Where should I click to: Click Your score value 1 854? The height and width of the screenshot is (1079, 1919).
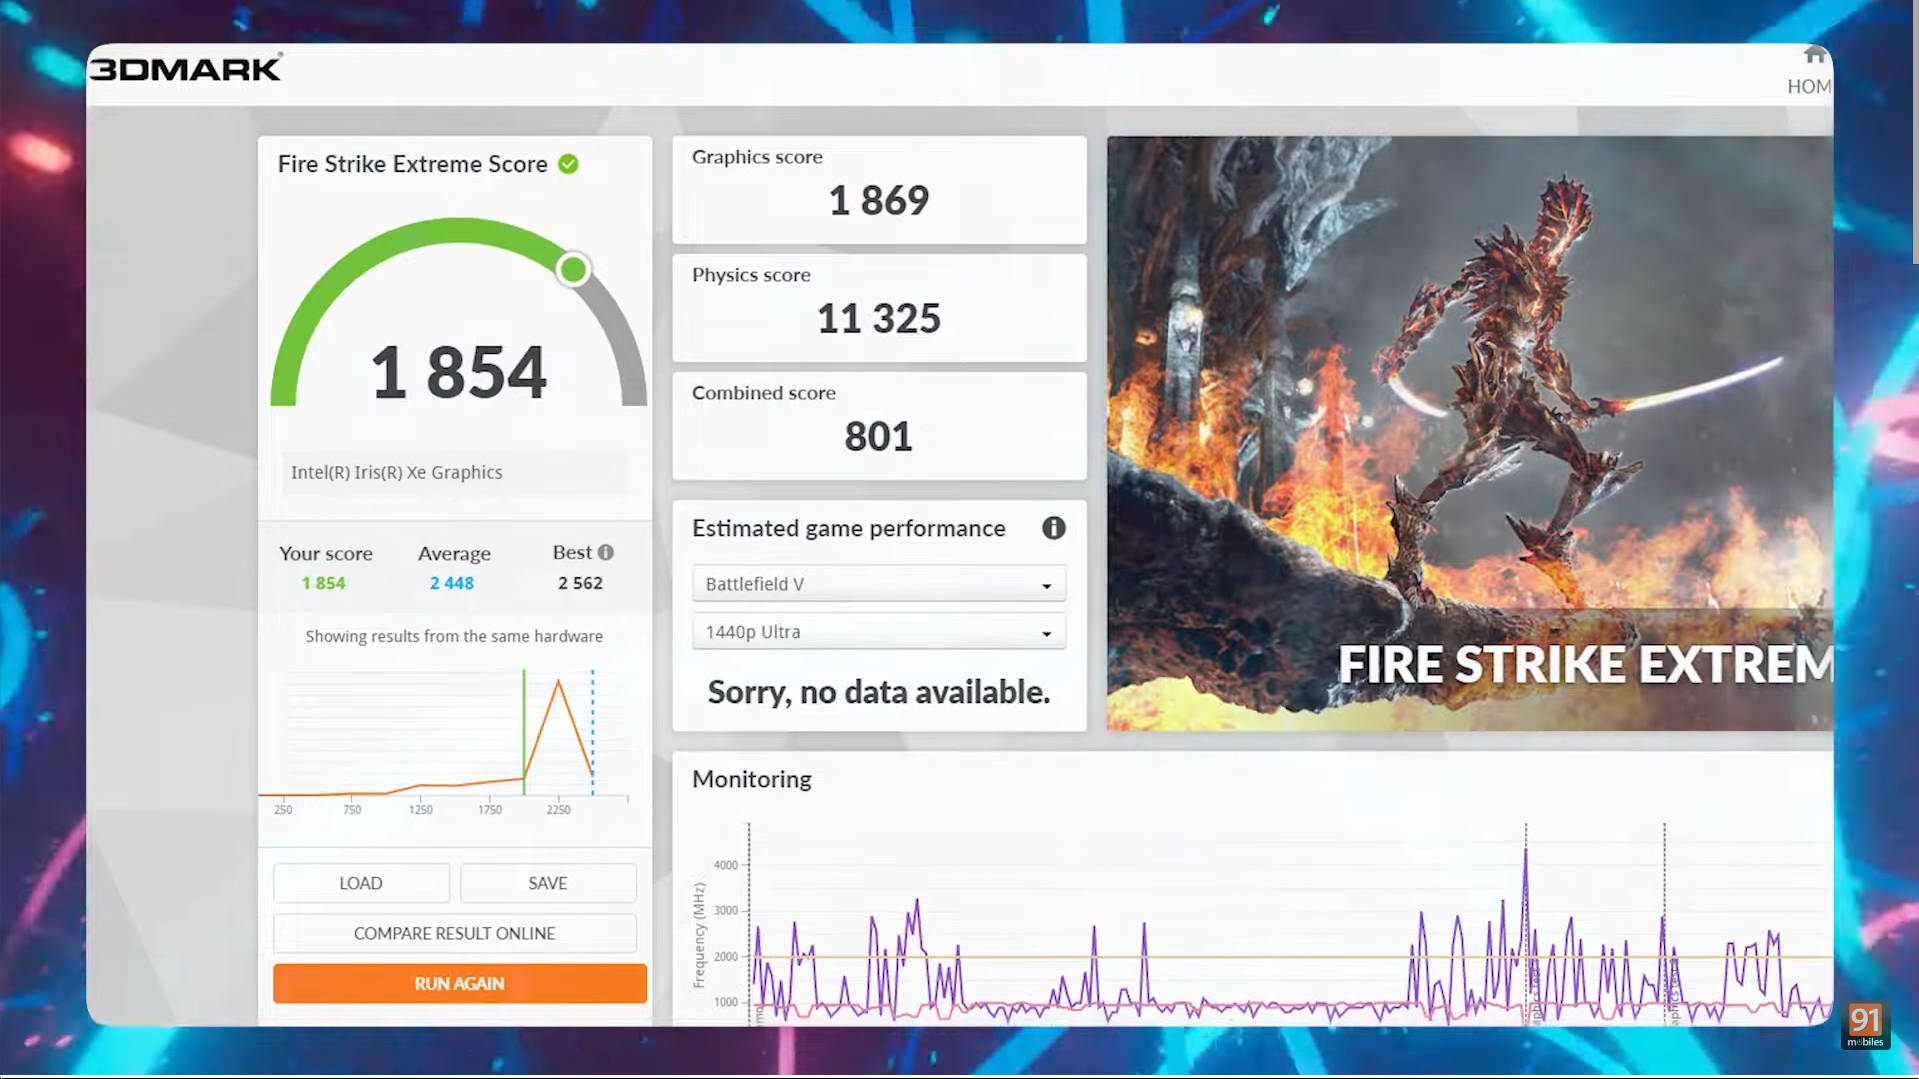[324, 583]
